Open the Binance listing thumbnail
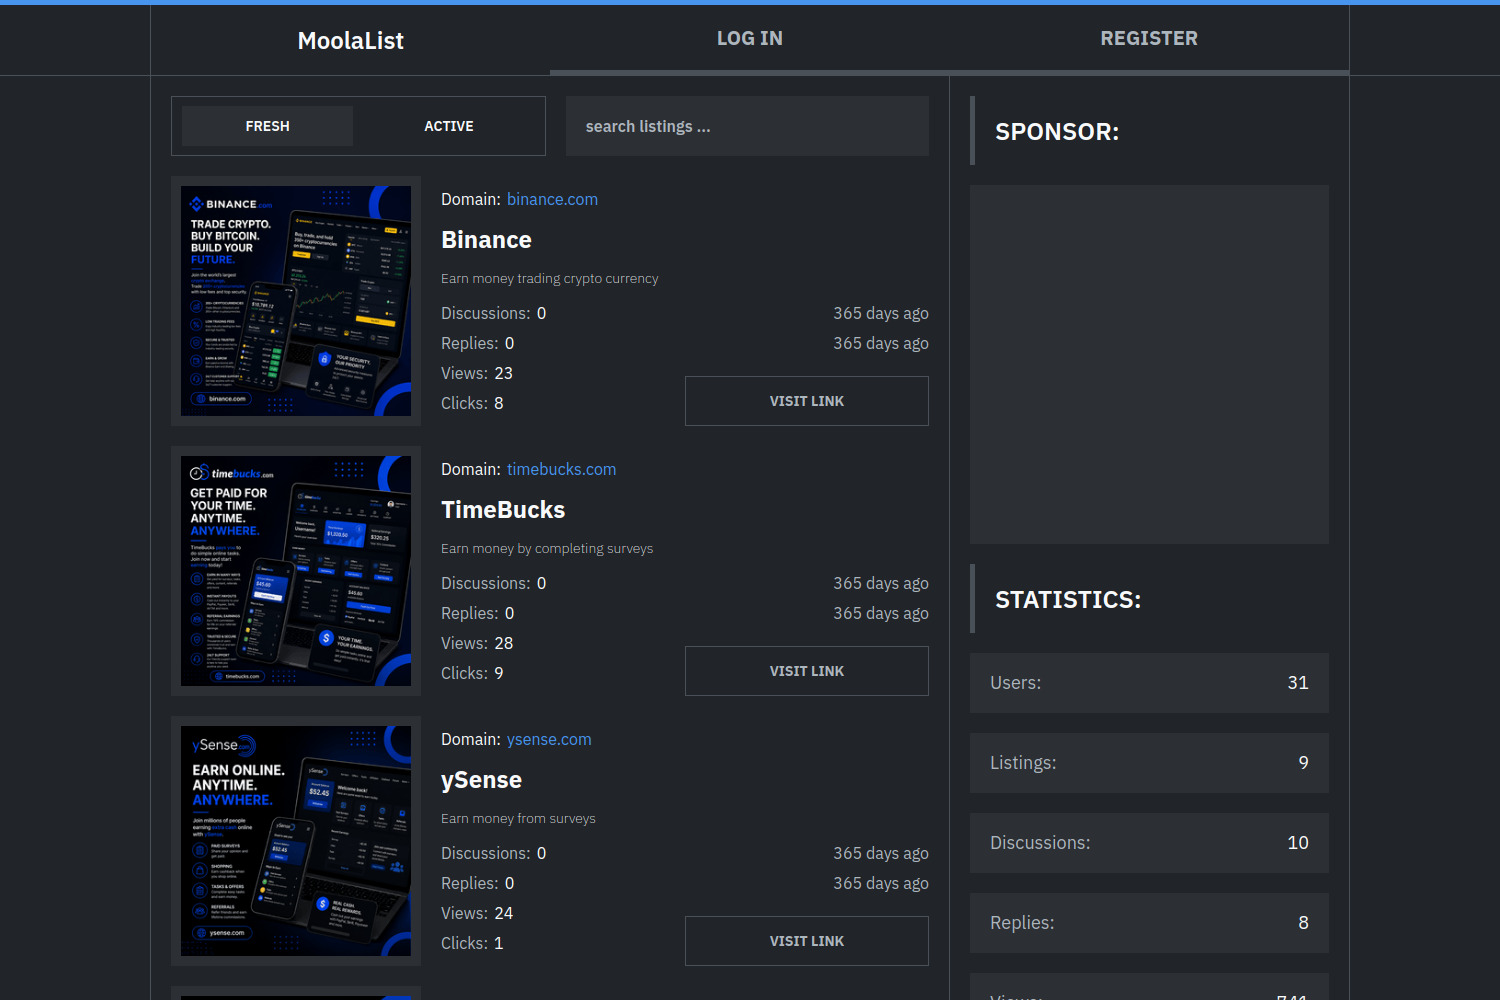 coord(296,301)
